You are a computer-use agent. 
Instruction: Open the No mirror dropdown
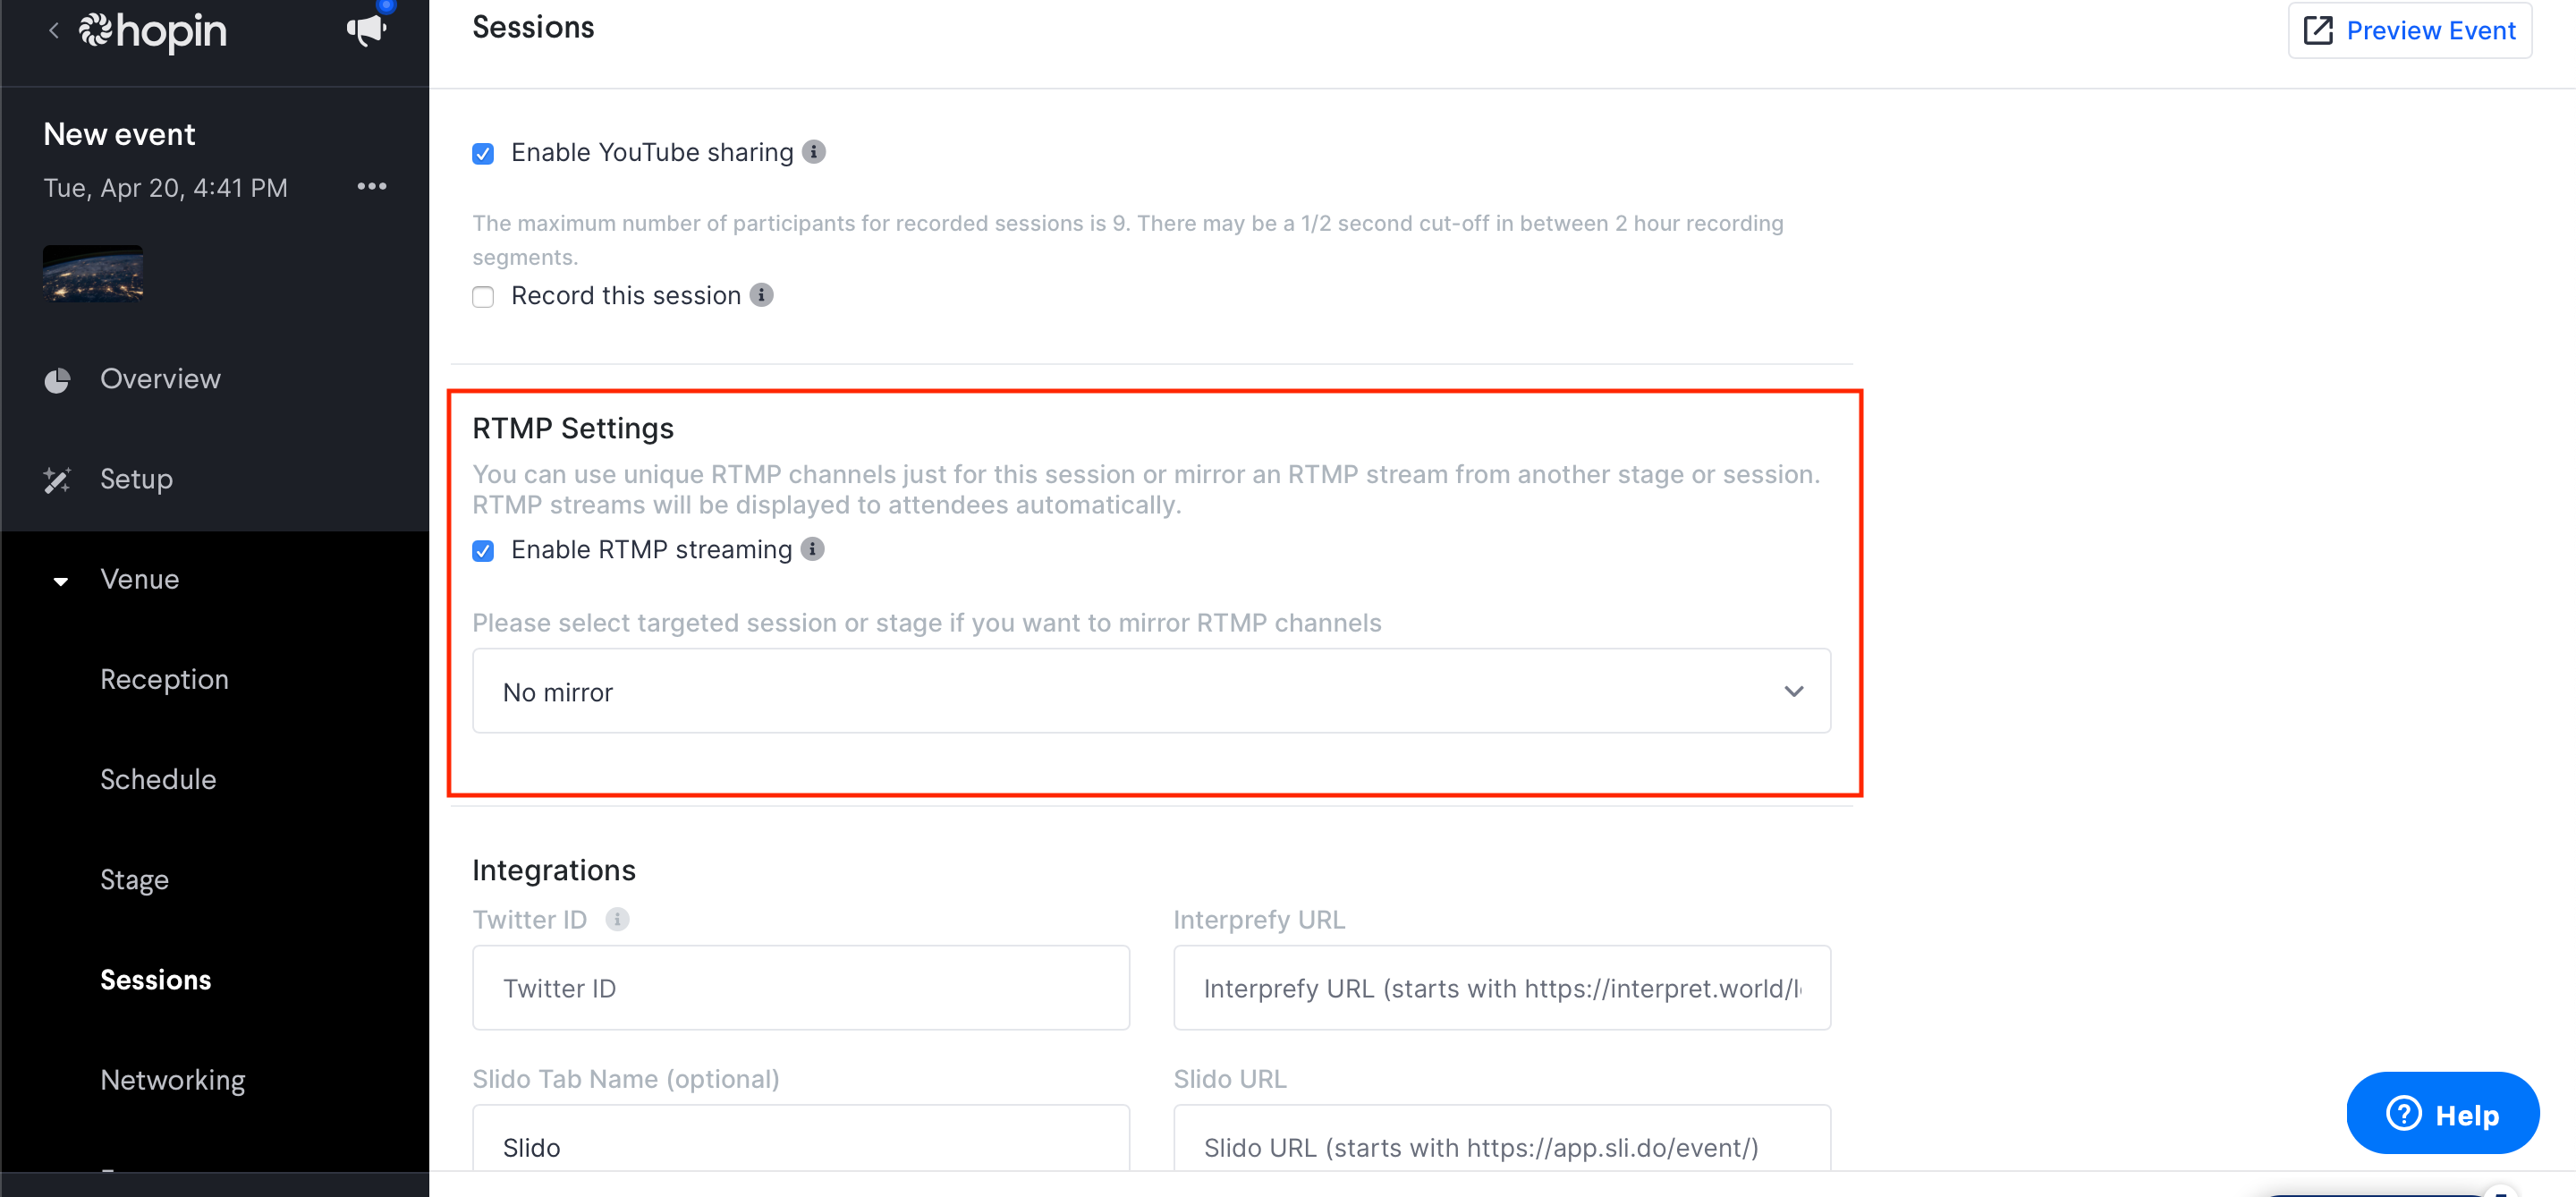click(x=1151, y=691)
